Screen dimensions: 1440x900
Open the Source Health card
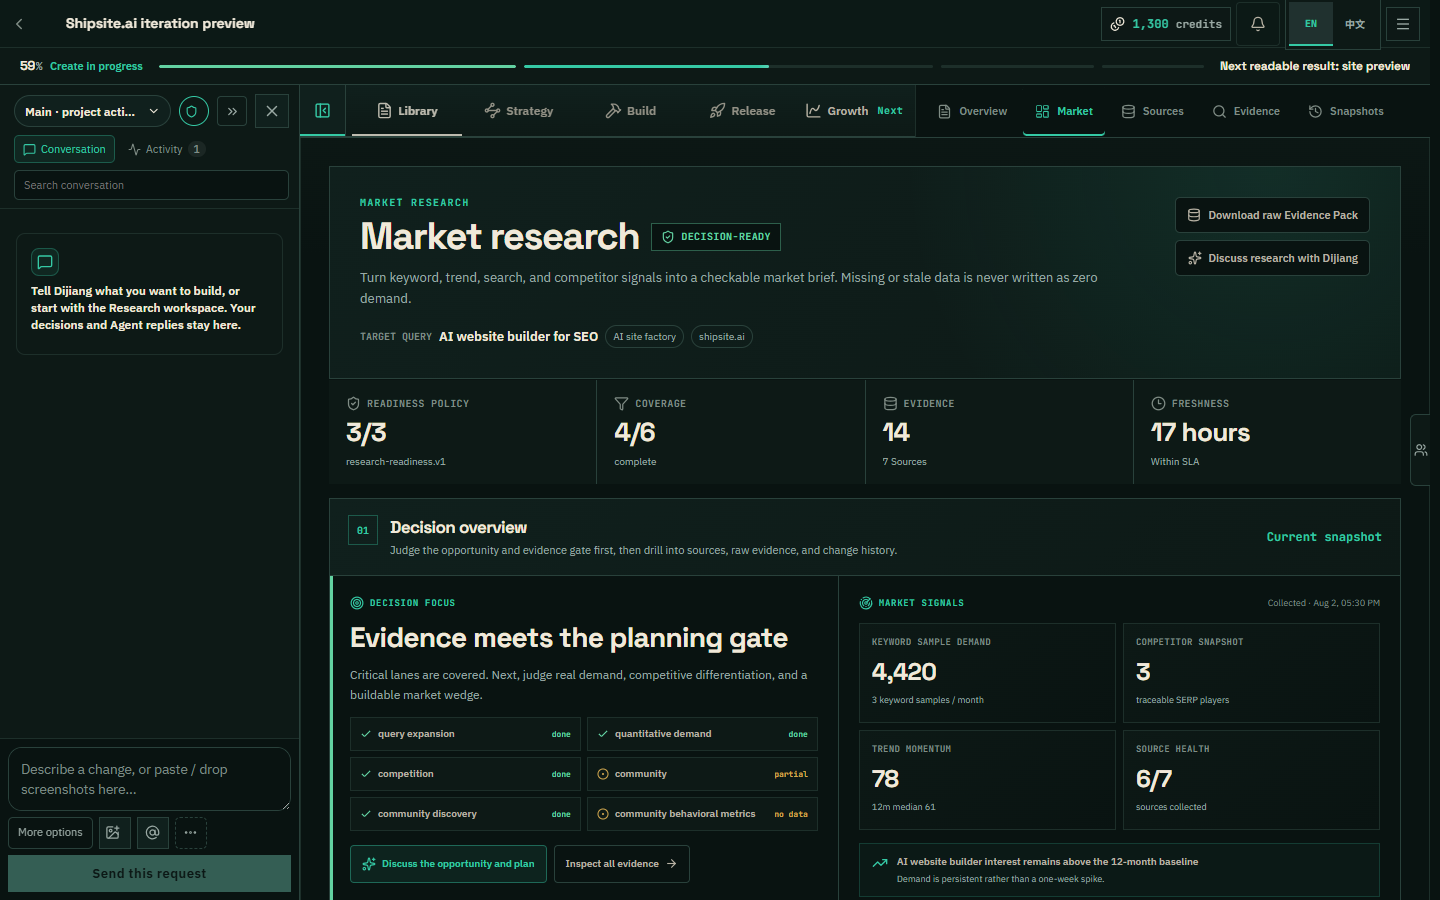(x=1251, y=780)
